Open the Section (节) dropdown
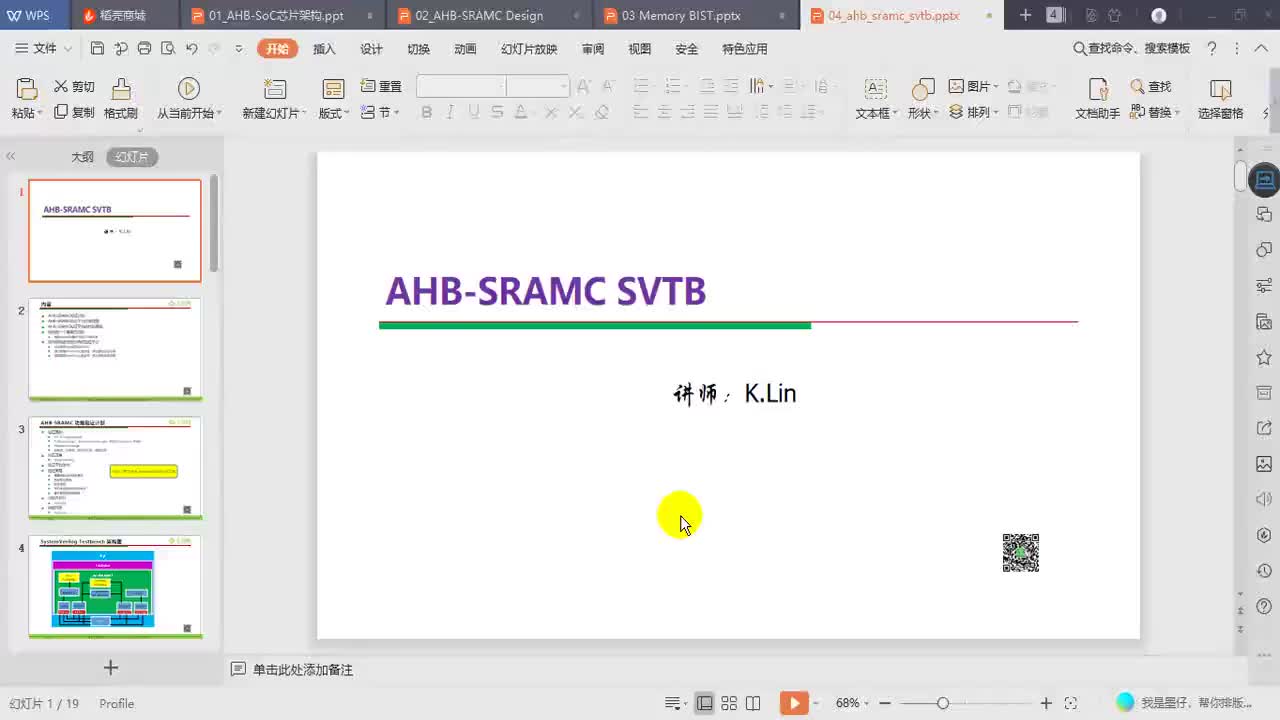The image size is (1280, 720). pos(379,112)
